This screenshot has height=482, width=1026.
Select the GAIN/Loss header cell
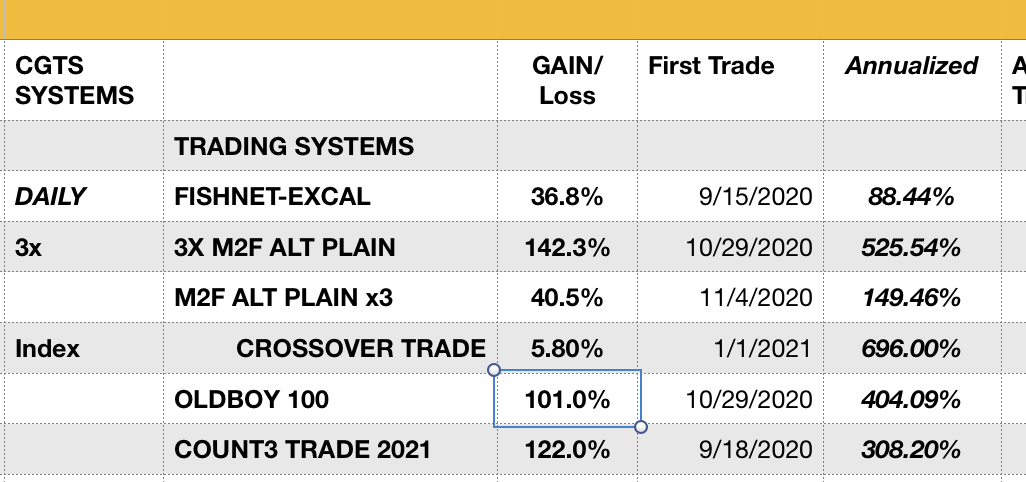(567, 80)
